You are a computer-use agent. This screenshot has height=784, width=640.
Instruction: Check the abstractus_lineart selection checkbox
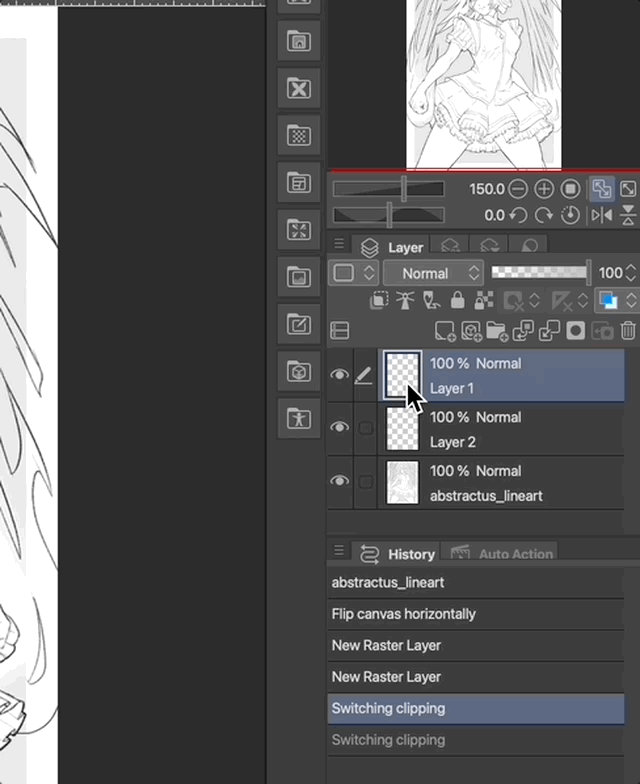click(x=366, y=482)
